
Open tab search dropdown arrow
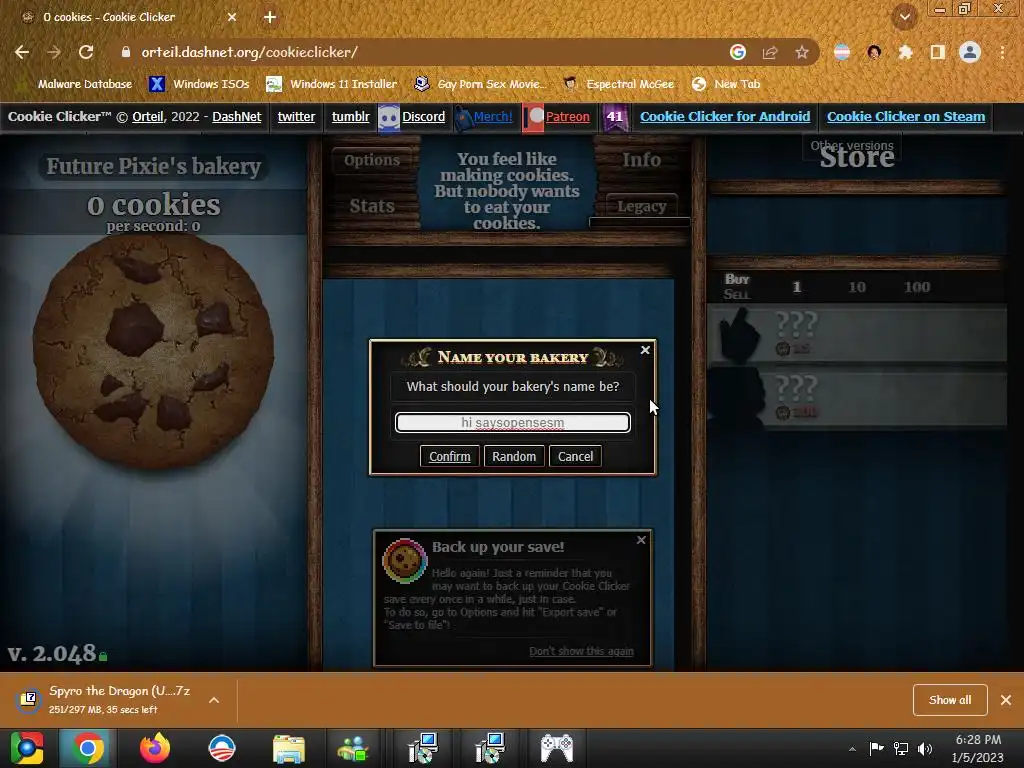click(x=905, y=17)
